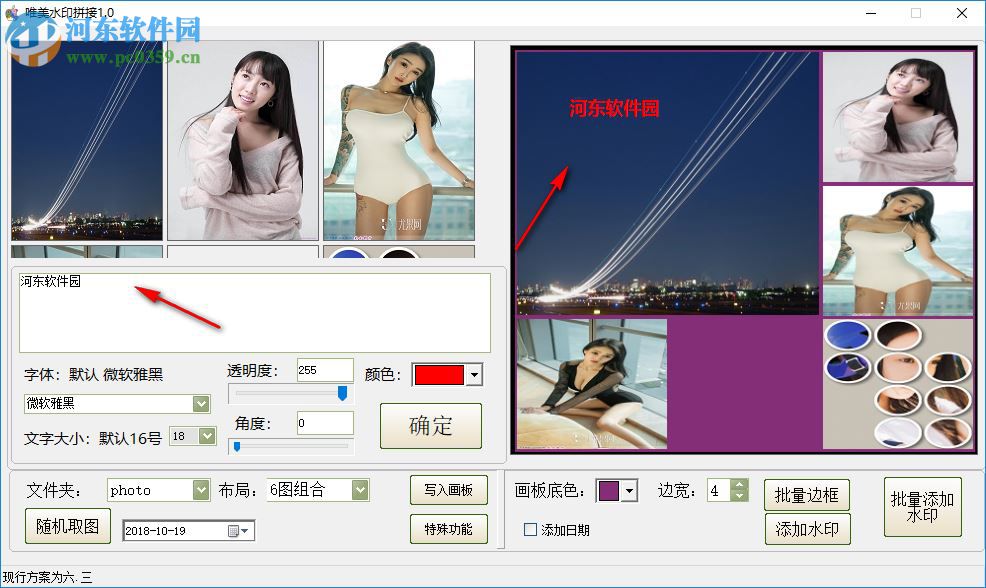Click the 批量边框 button
The width and height of the screenshot is (986, 588).
(807, 494)
